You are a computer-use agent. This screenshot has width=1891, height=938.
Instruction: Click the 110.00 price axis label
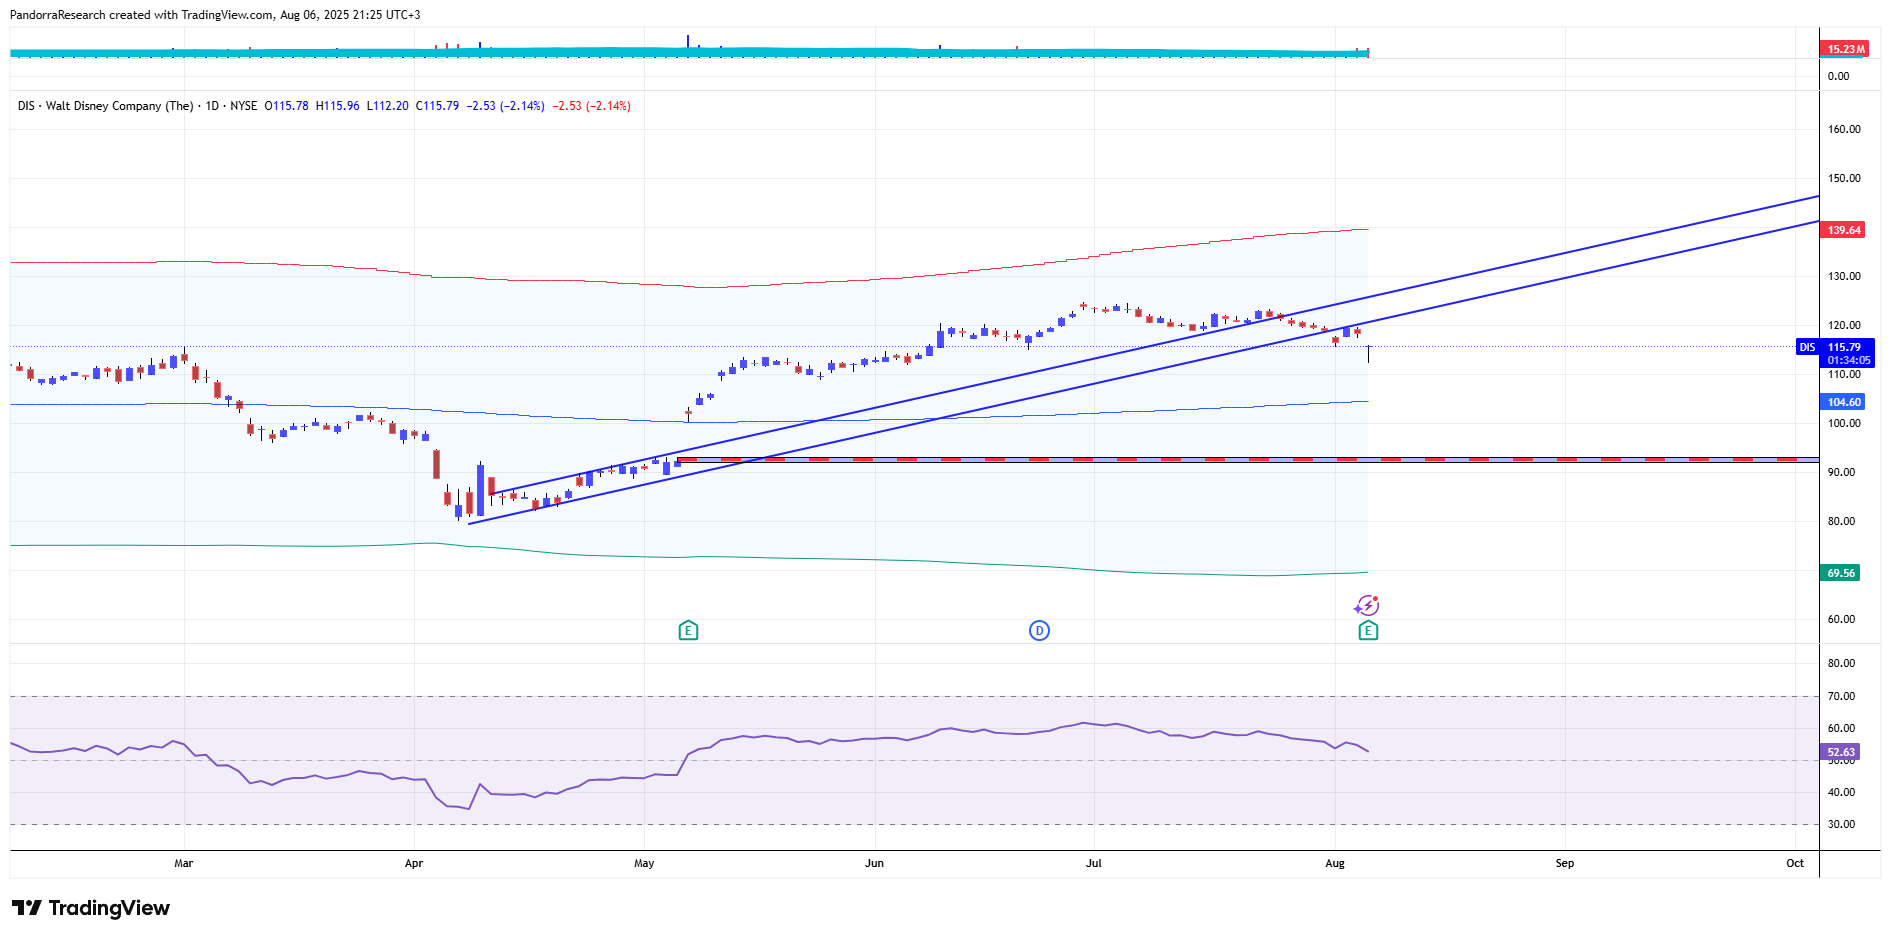(1844, 374)
